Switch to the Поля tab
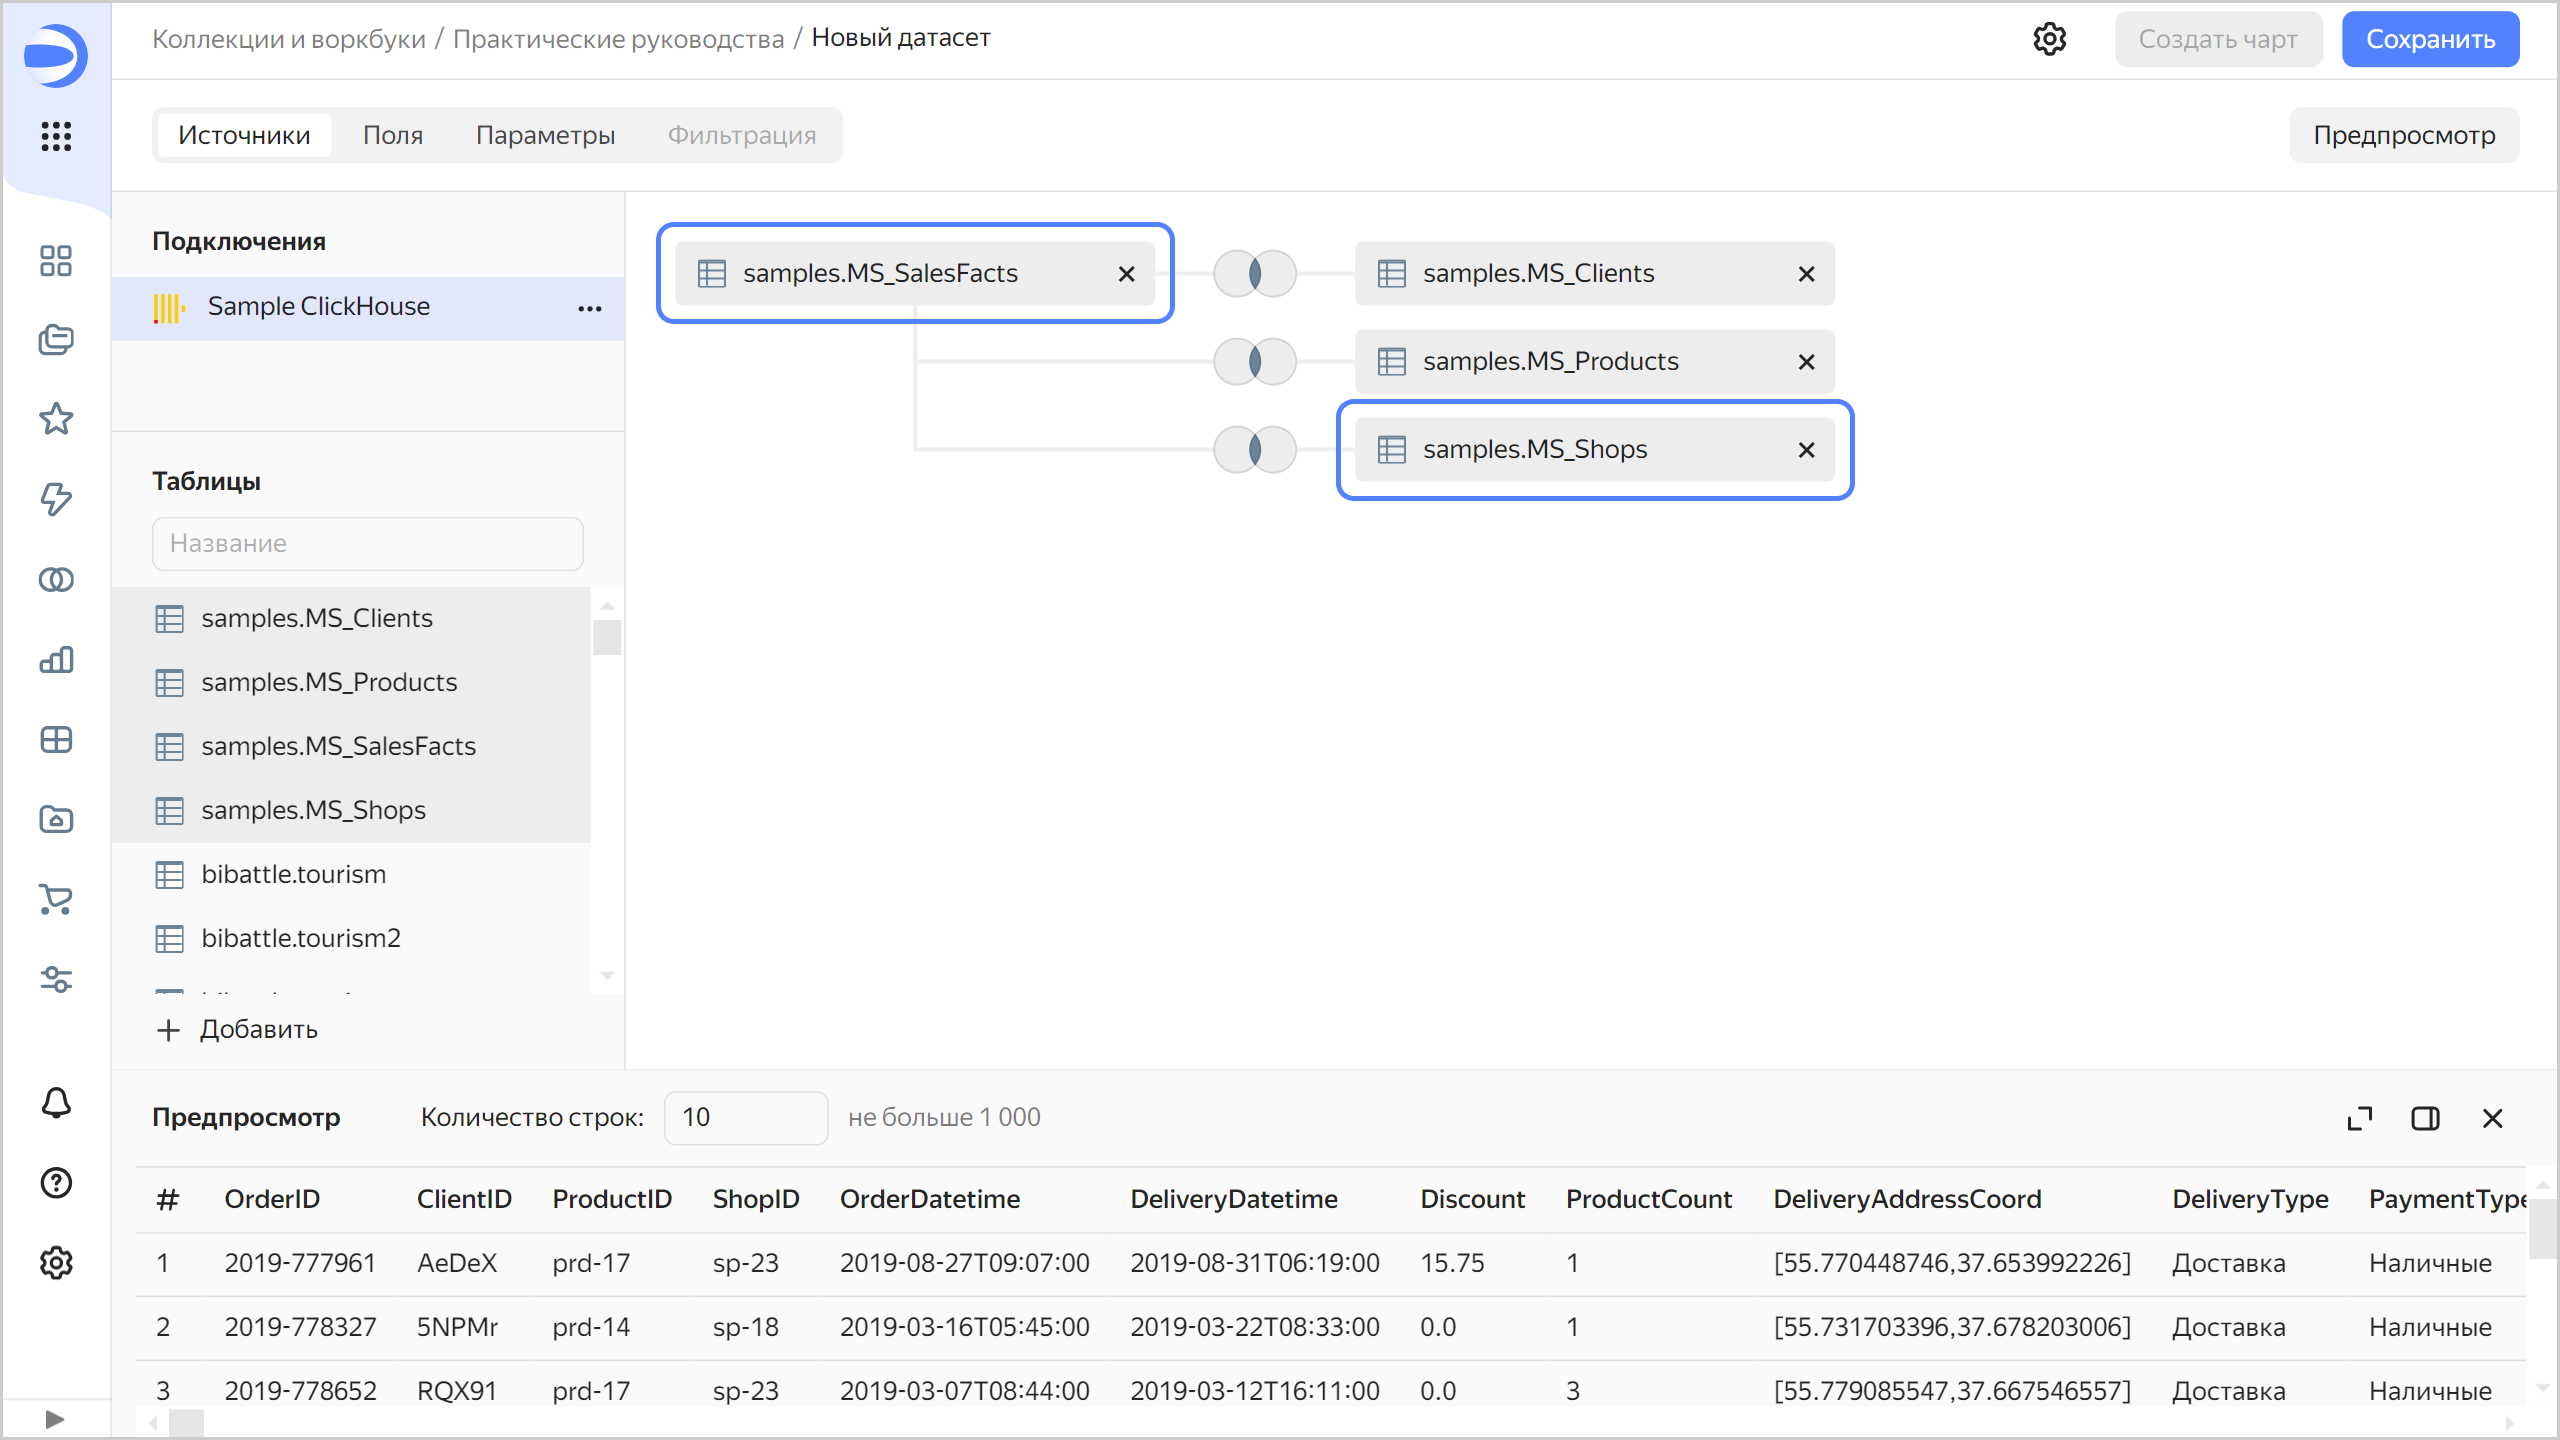This screenshot has height=1440, width=2560. pos(393,135)
